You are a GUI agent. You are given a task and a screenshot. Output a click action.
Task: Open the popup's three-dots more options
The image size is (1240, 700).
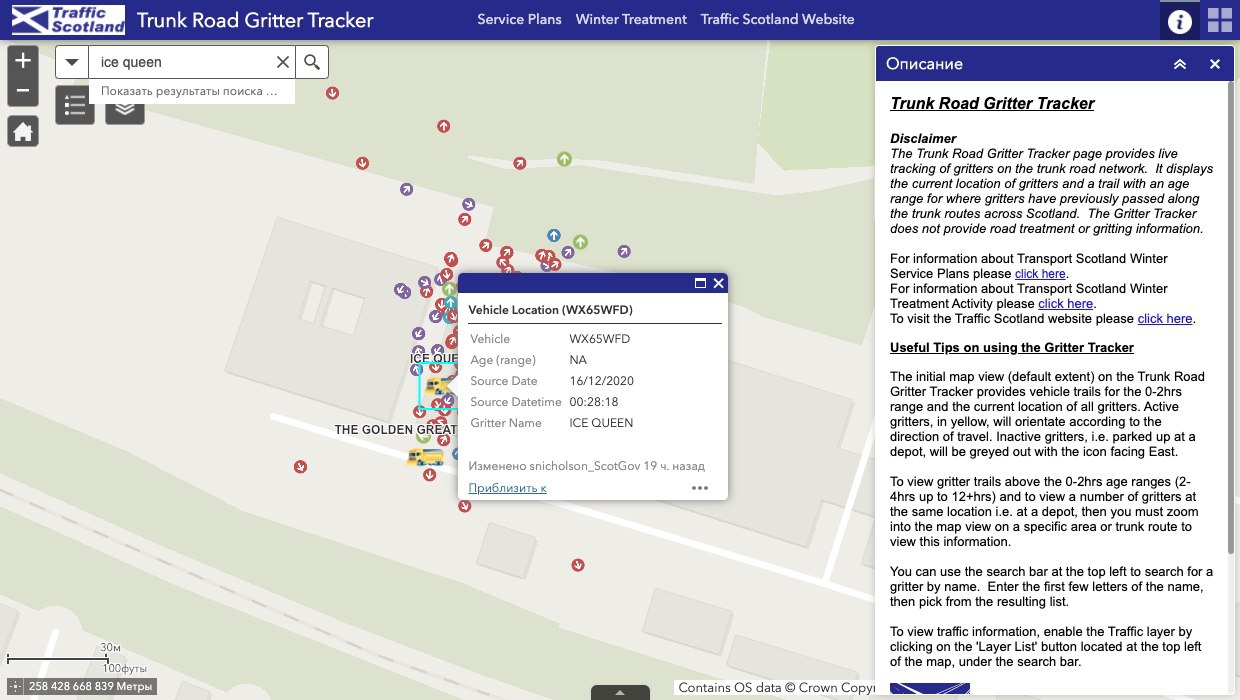pos(700,488)
